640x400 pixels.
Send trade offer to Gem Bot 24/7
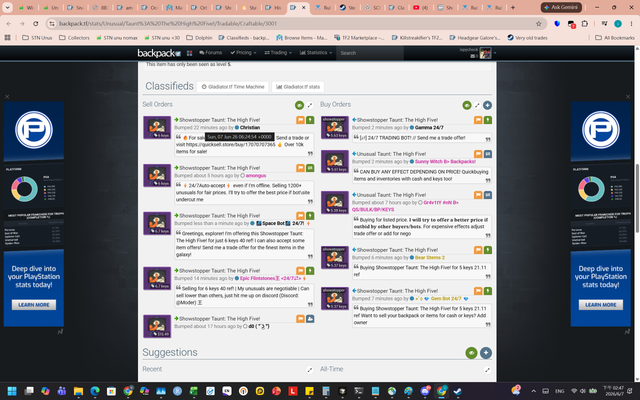pos(488,291)
